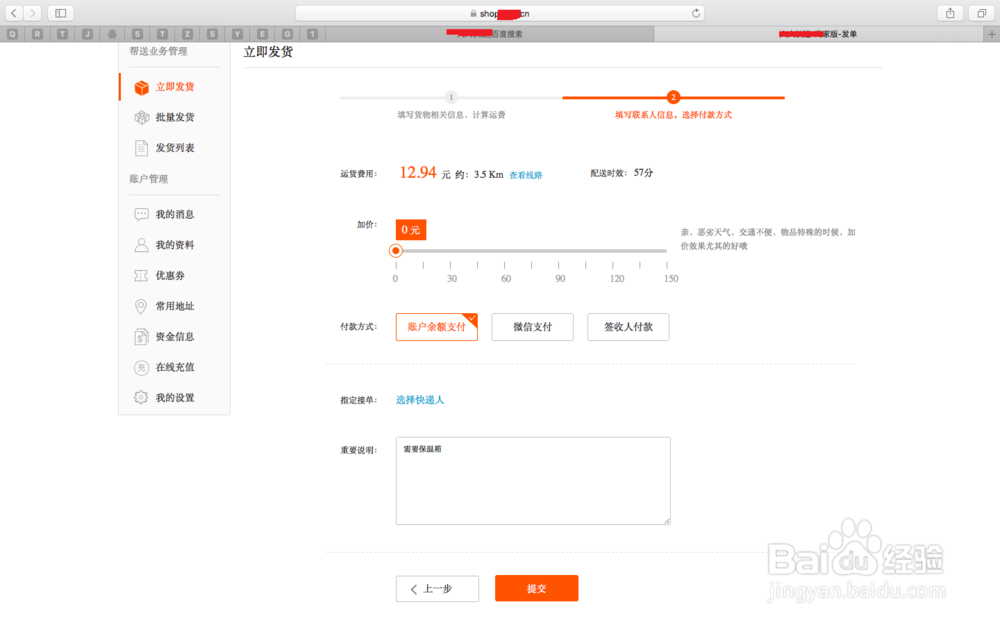Viewport: 1000px width, 625px height.
Task: Open 我的消息 chat bubble icon
Action: 141,214
